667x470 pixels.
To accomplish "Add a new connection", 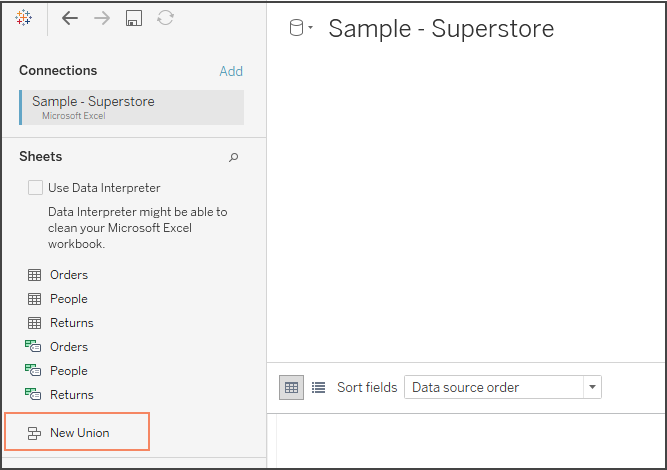I will [231, 71].
